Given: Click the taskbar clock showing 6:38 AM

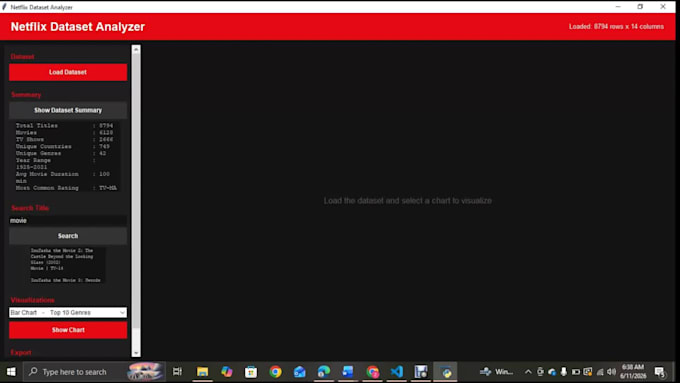Looking at the screenshot, I should tap(632, 372).
